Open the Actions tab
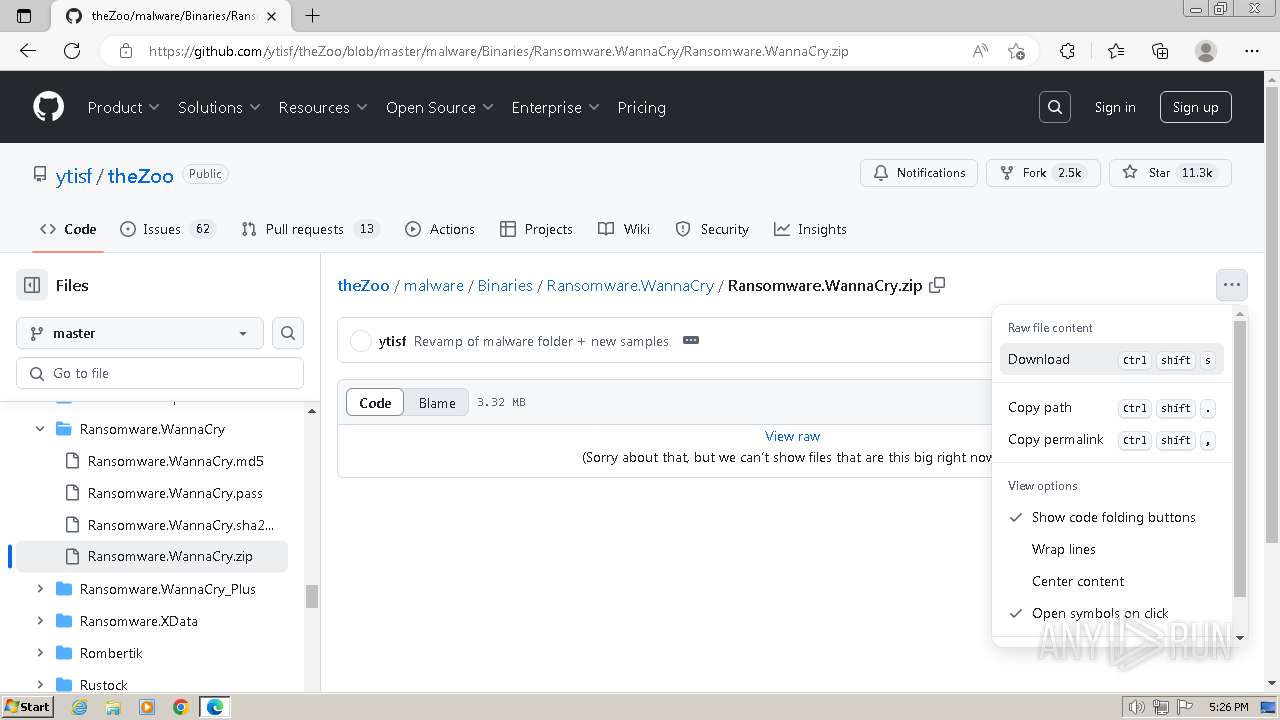Image resolution: width=1280 pixels, height=720 pixels. [x=440, y=229]
